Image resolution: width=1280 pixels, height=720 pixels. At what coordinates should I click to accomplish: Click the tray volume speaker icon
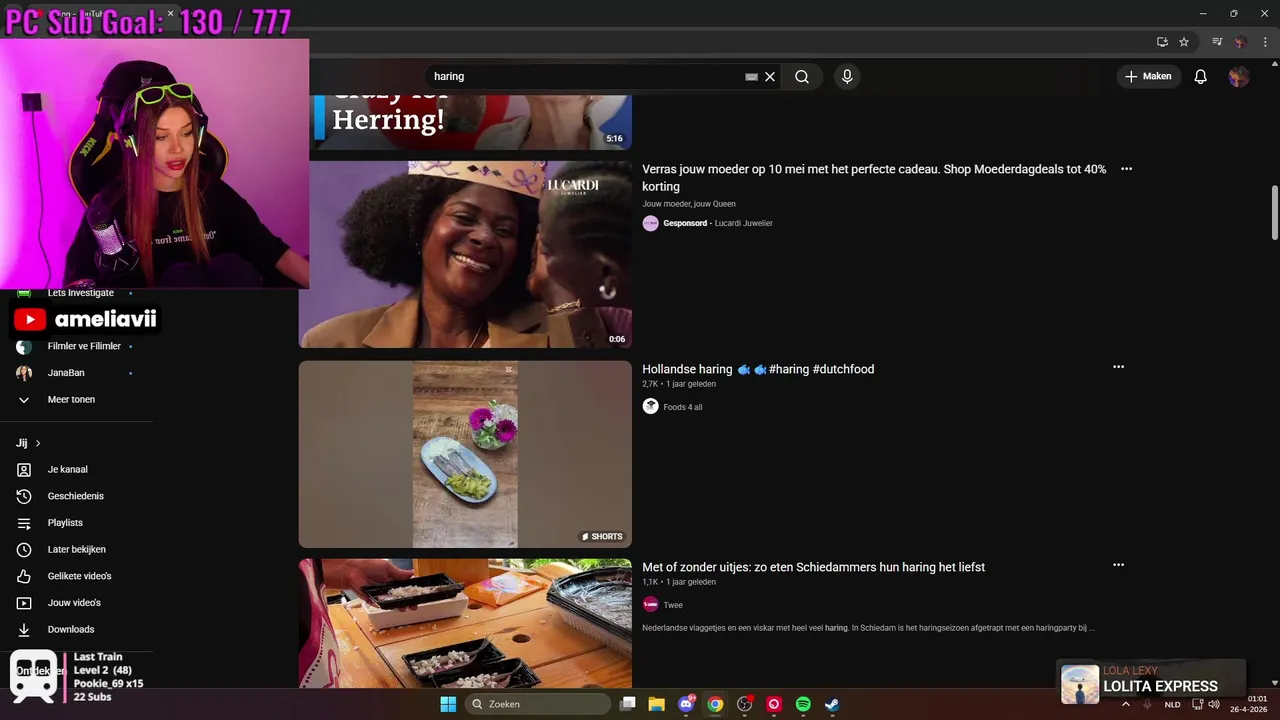click(1214, 704)
